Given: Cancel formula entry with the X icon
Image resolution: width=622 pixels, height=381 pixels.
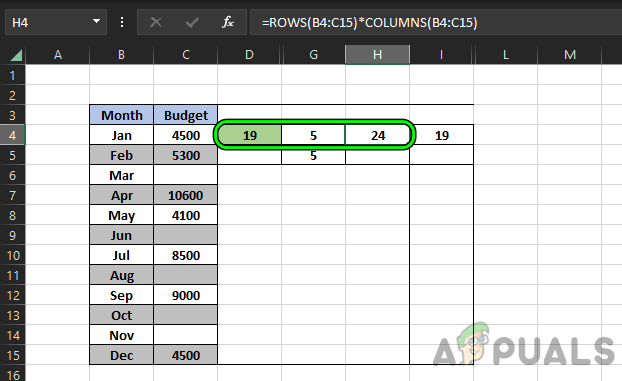Looking at the screenshot, I should pos(156,22).
